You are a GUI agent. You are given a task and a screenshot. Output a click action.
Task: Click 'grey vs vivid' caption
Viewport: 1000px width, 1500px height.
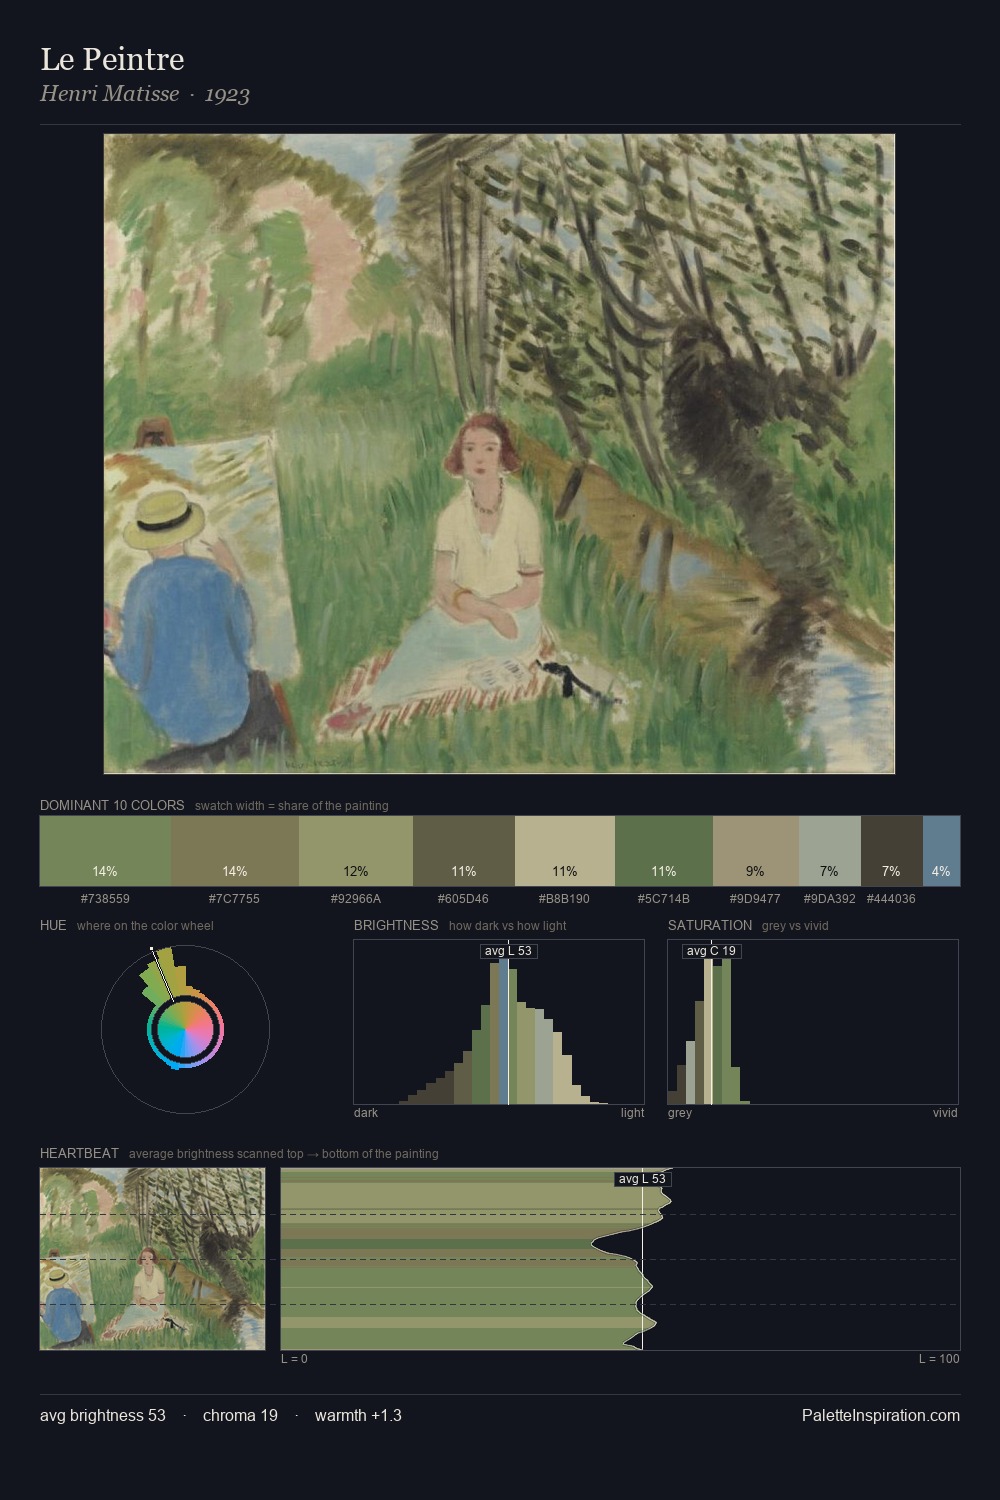(796, 926)
